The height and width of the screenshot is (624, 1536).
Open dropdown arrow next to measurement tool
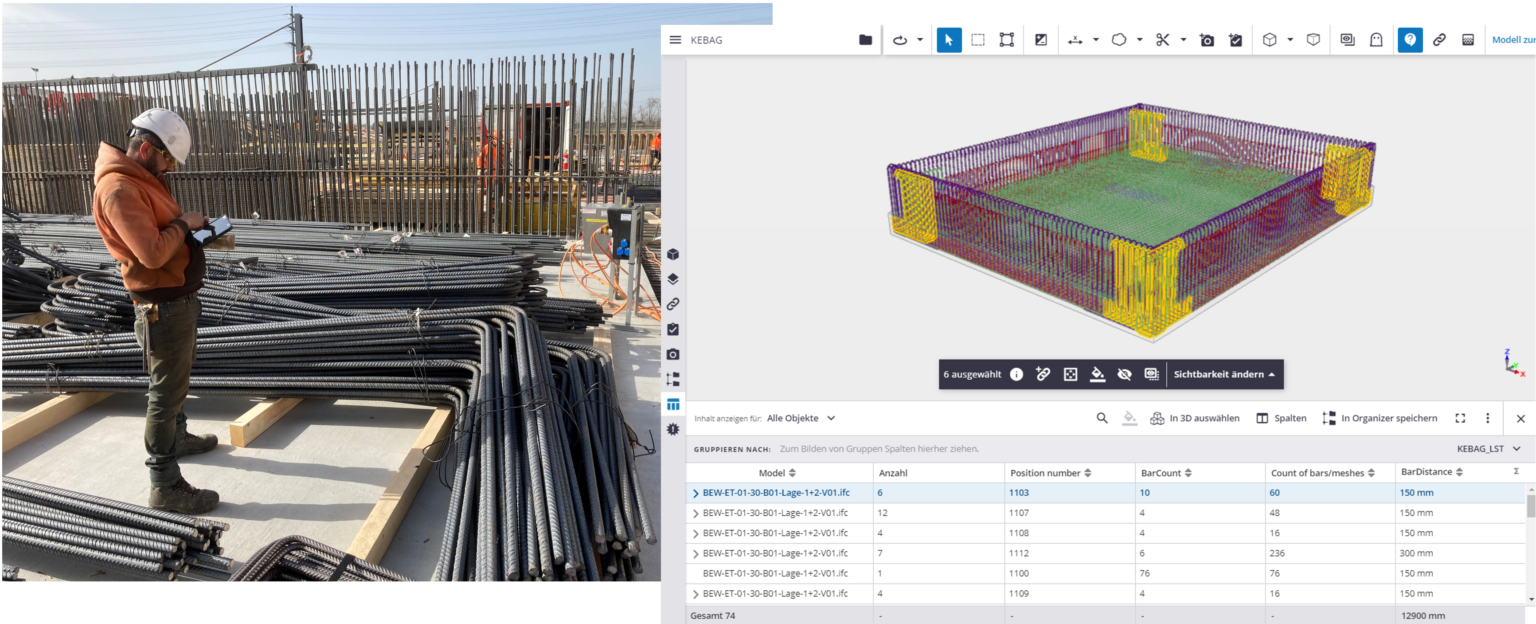1096,40
